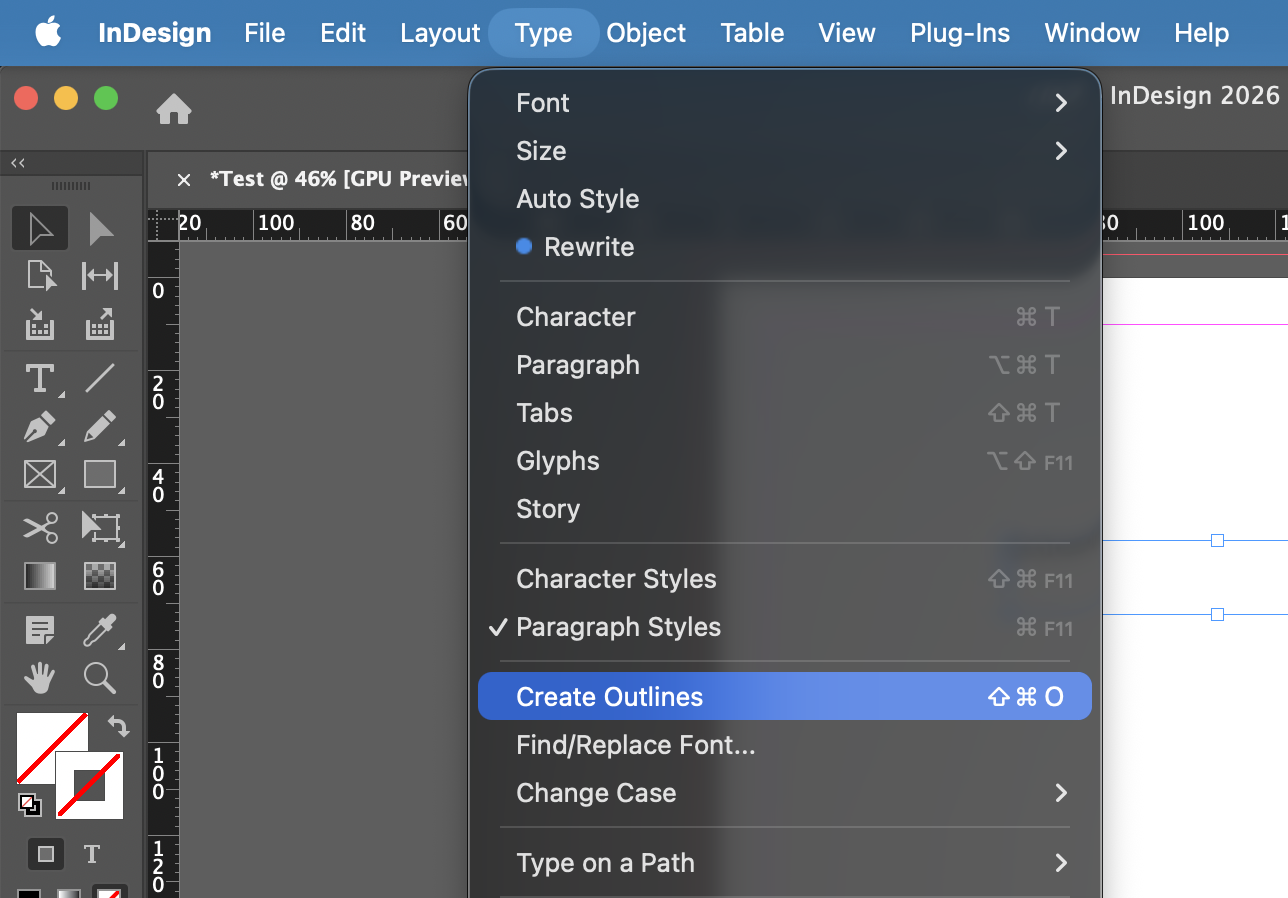Swap fill and stroke colors

click(x=118, y=726)
